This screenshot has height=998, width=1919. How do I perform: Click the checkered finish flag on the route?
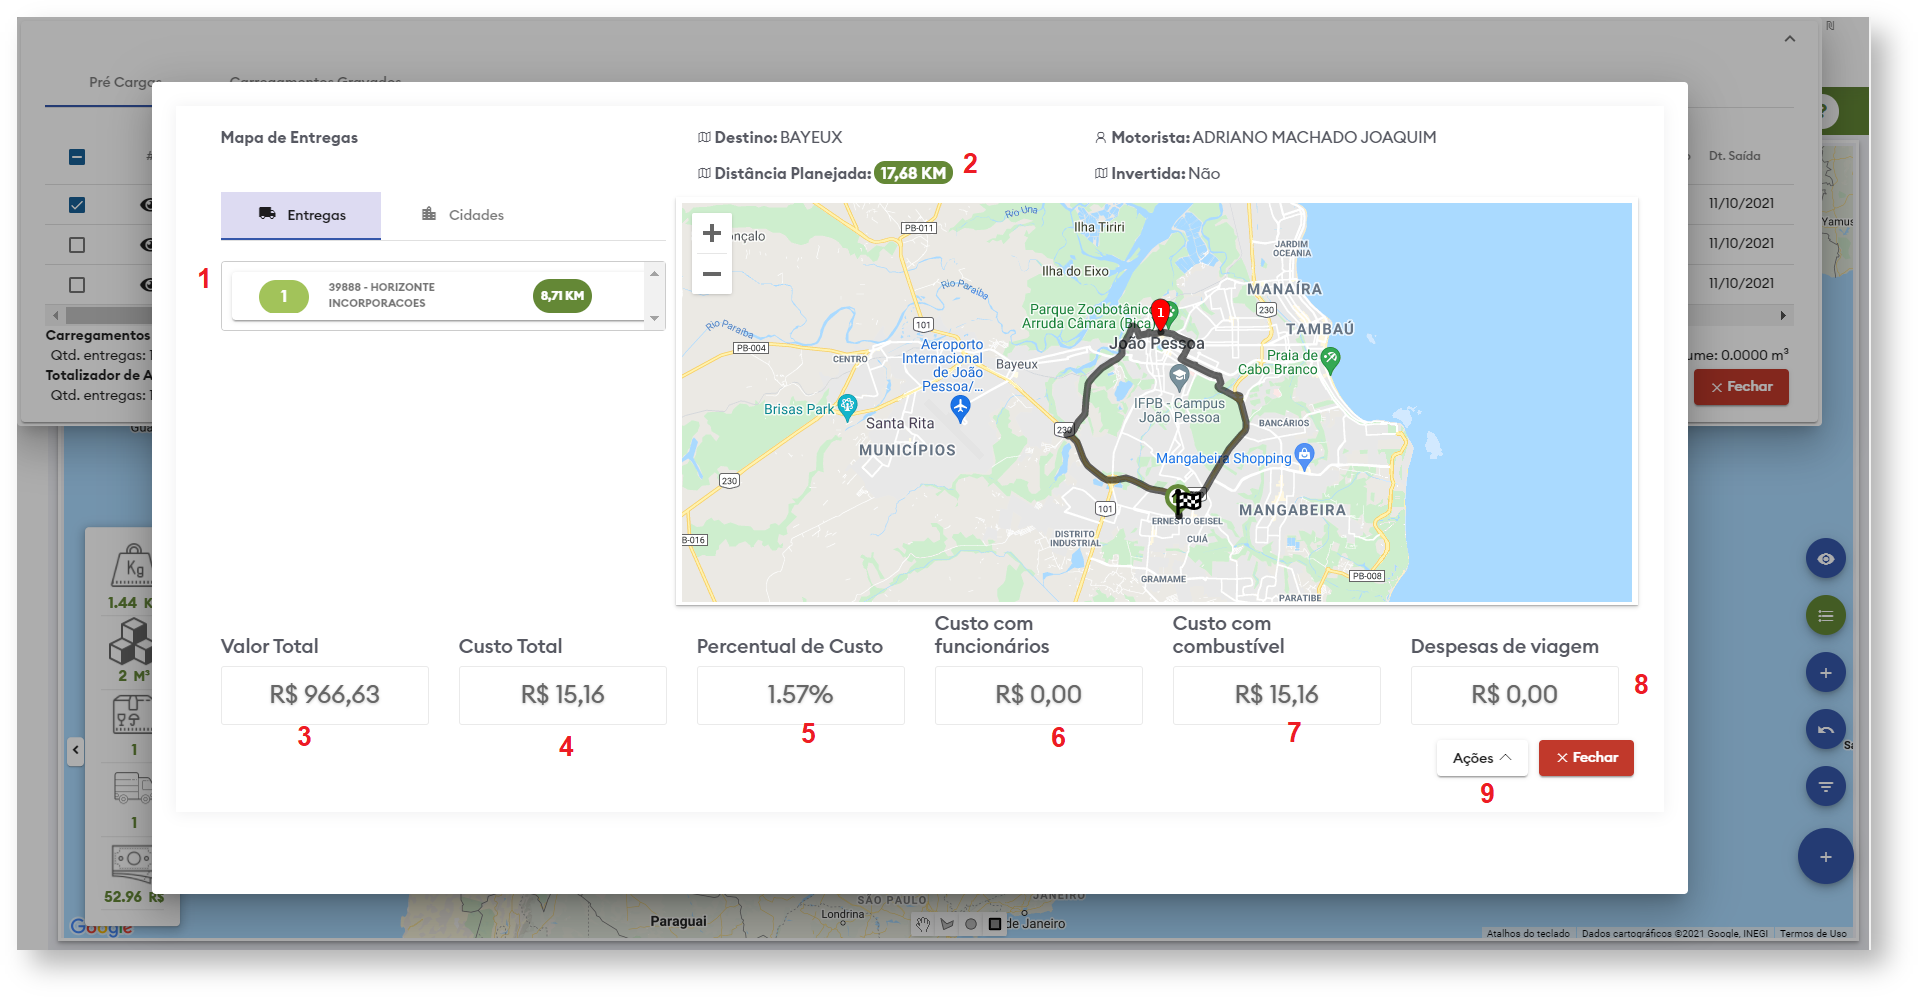pyautogui.click(x=1188, y=499)
